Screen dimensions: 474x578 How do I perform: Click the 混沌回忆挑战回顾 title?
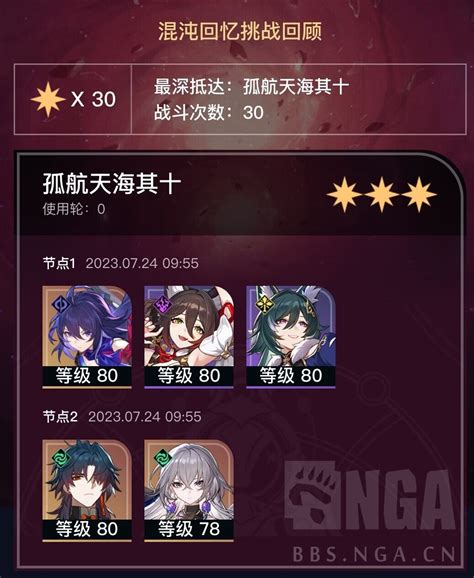(x=240, y=32)
